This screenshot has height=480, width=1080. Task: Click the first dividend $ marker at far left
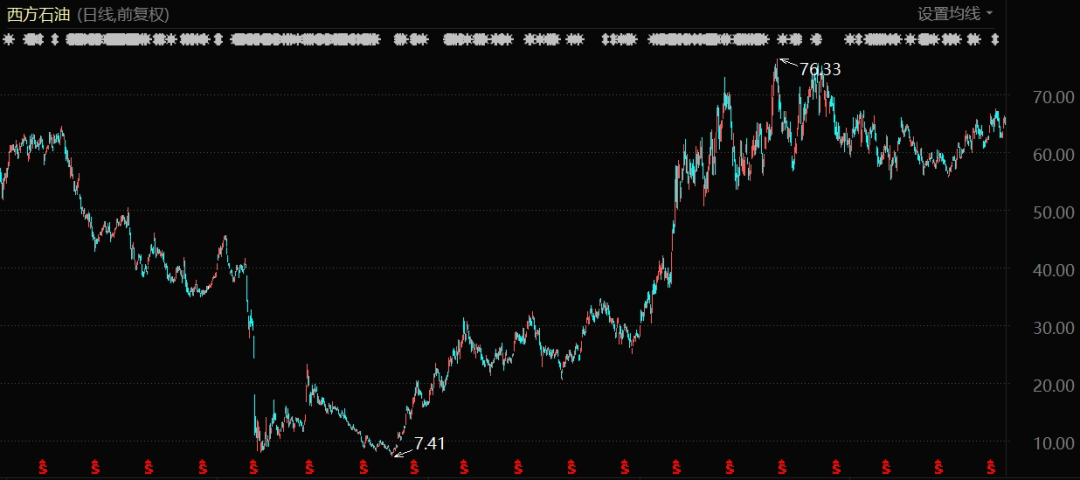(43, 466)
